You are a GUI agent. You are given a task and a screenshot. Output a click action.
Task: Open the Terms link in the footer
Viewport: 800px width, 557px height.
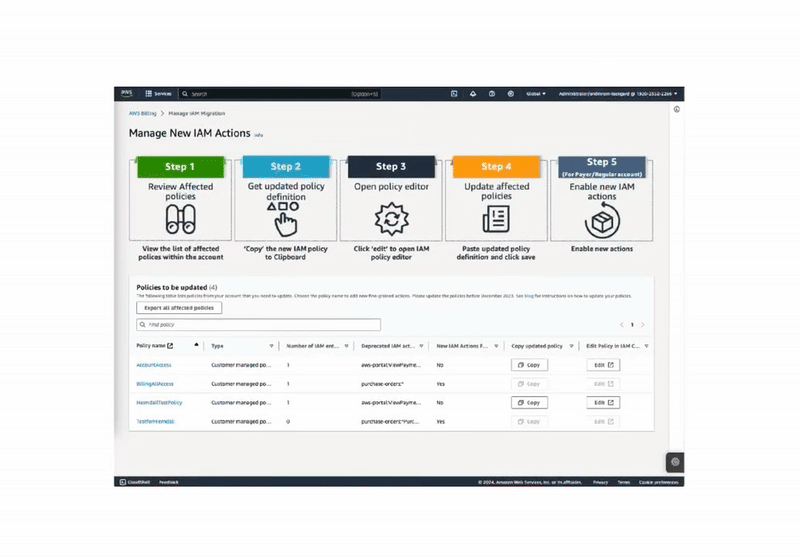point(623,482)
